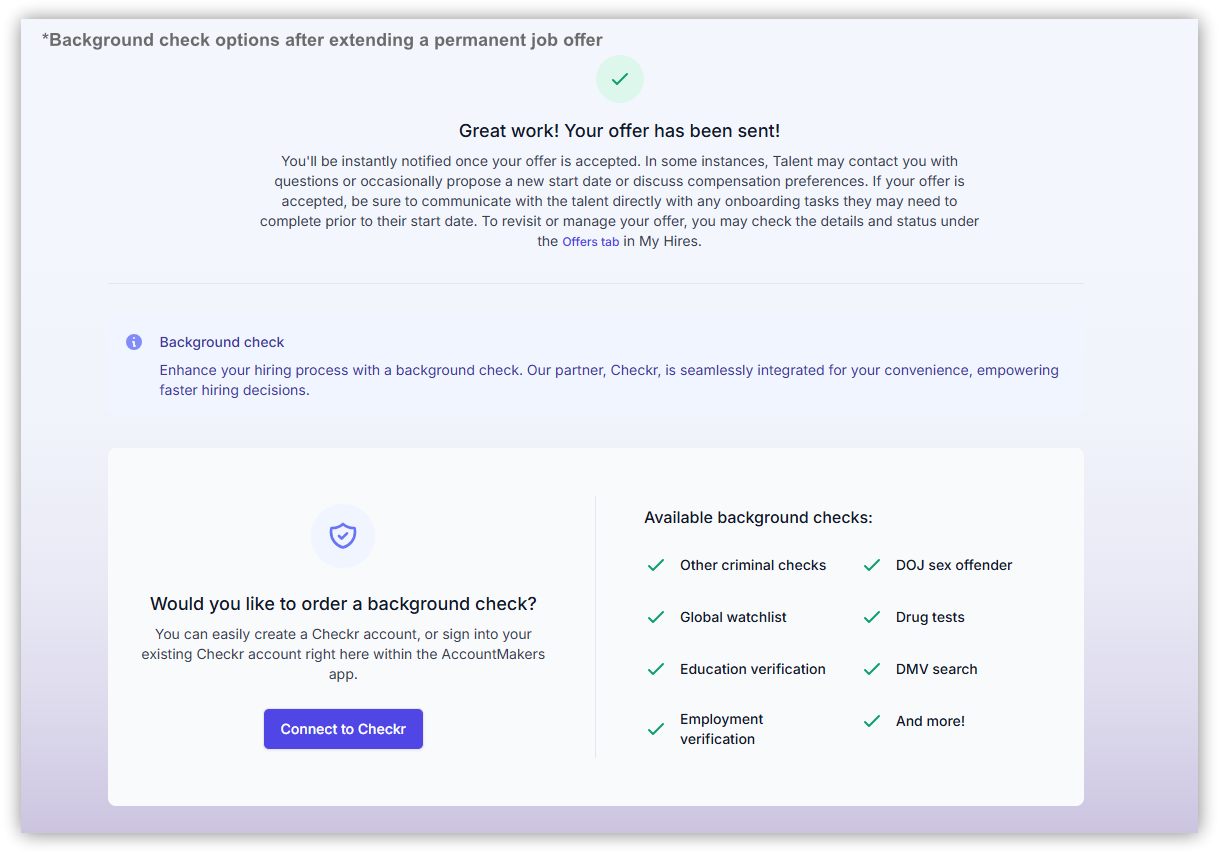Image resolution: width=1230 pixels, height=859 pixels.
Task: Click the checkmark beside And more!
Action: [871, 720]
